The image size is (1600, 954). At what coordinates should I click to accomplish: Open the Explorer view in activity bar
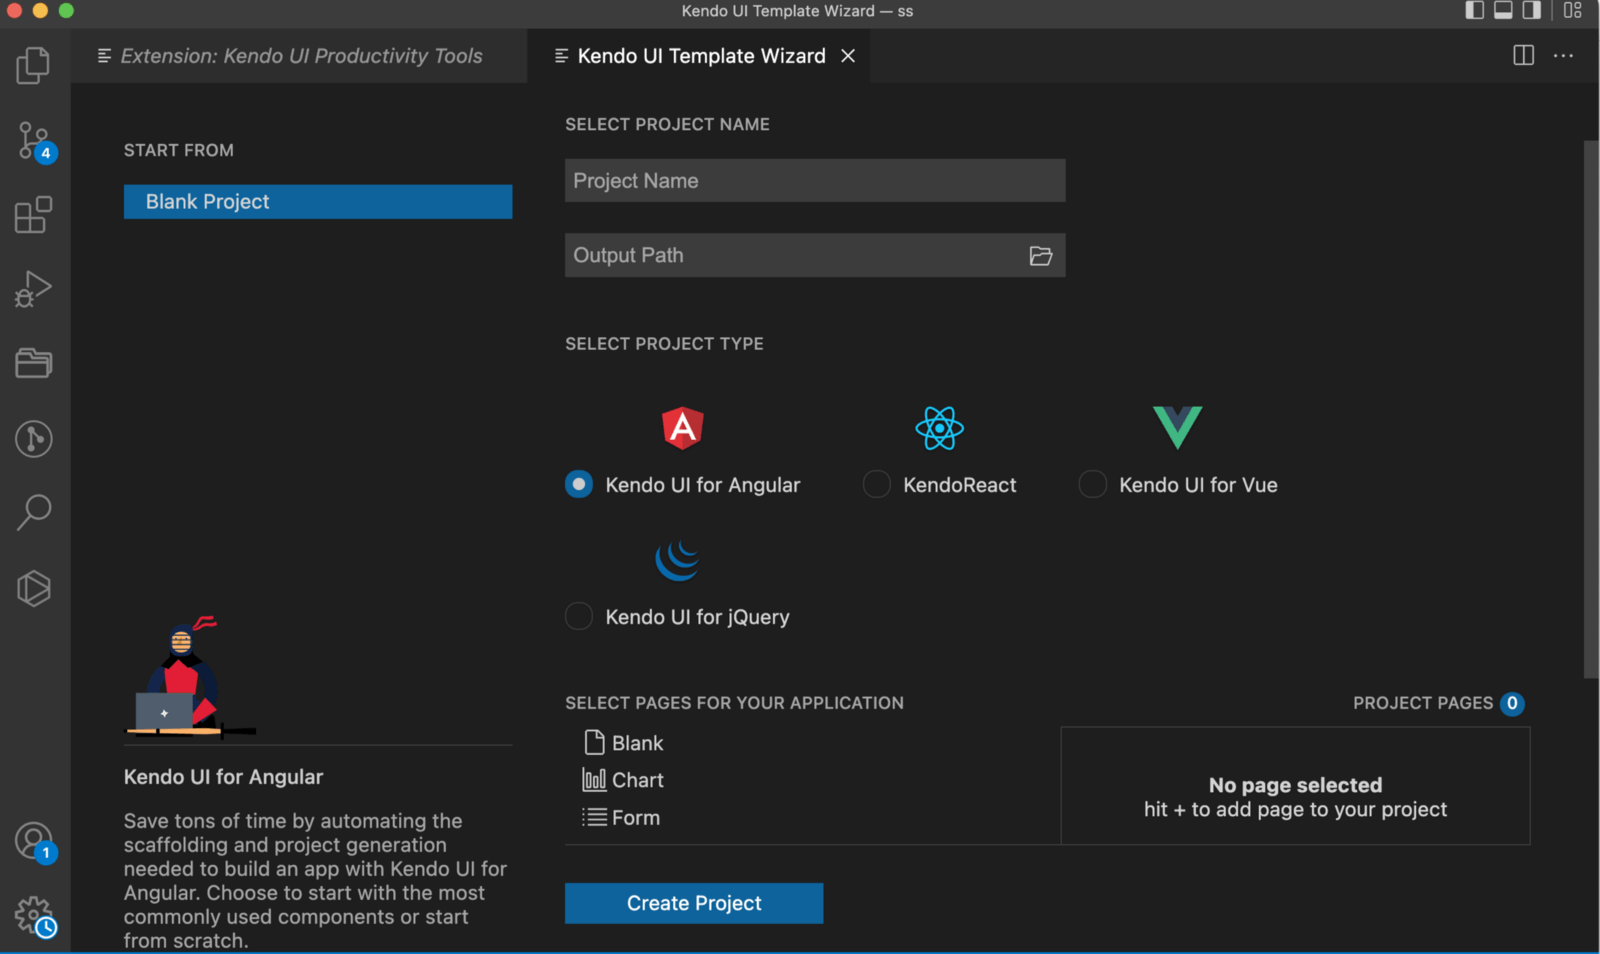point(33,66)
